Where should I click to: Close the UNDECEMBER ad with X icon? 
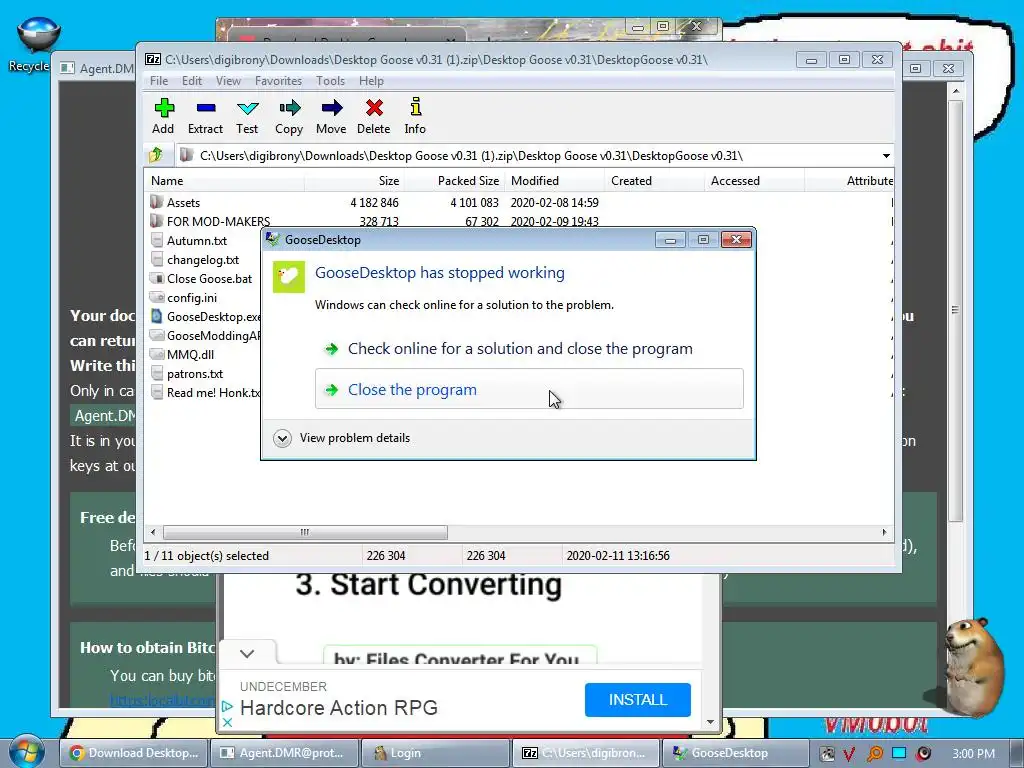pos(227,722)
